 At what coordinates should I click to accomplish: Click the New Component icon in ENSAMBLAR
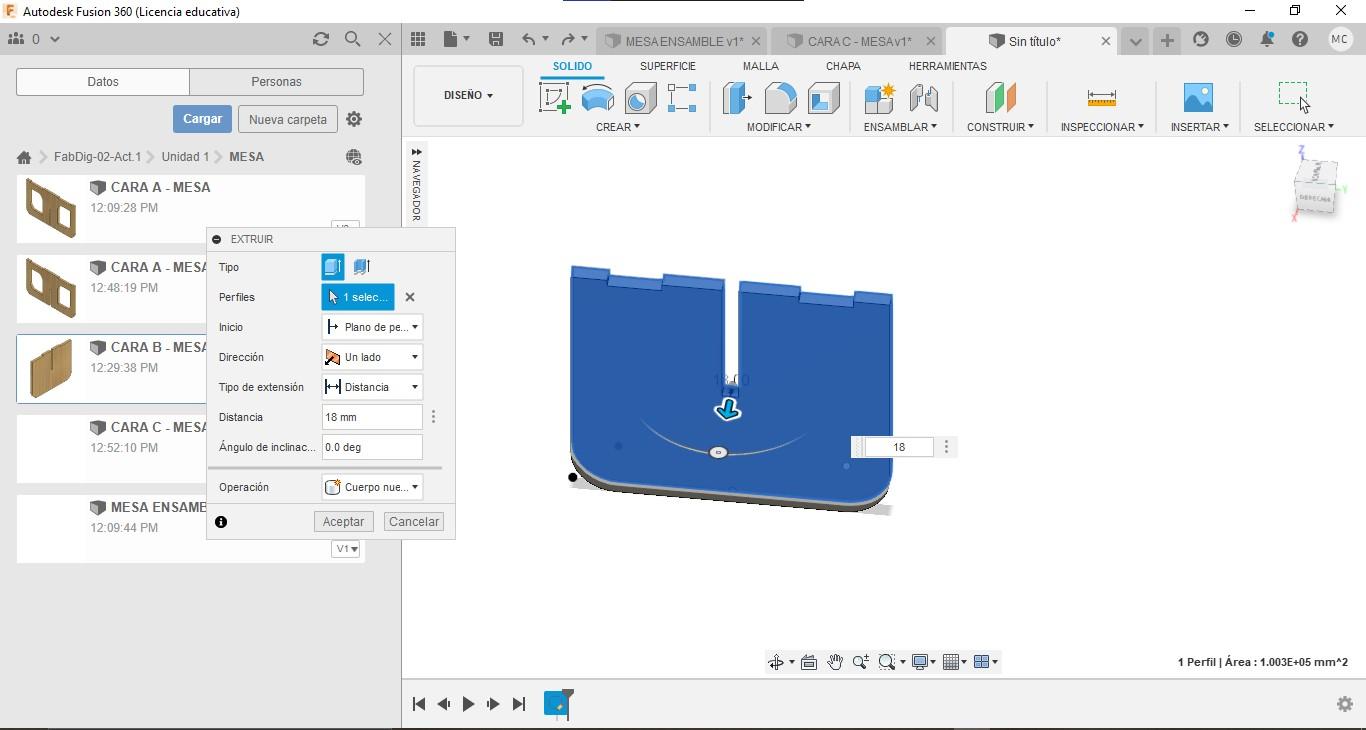point(880,98)
